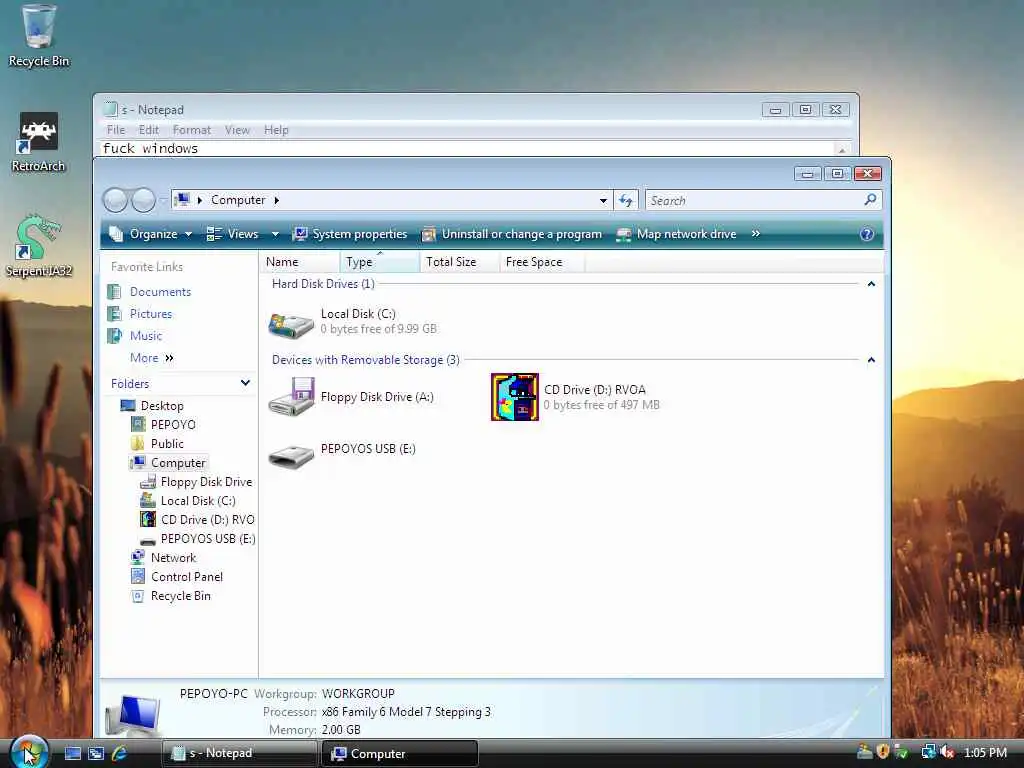Launch Internet Explorer from quick launch
Image resolution: width=1024 pixels, height=768 pixels.
(x=120, y=753)
